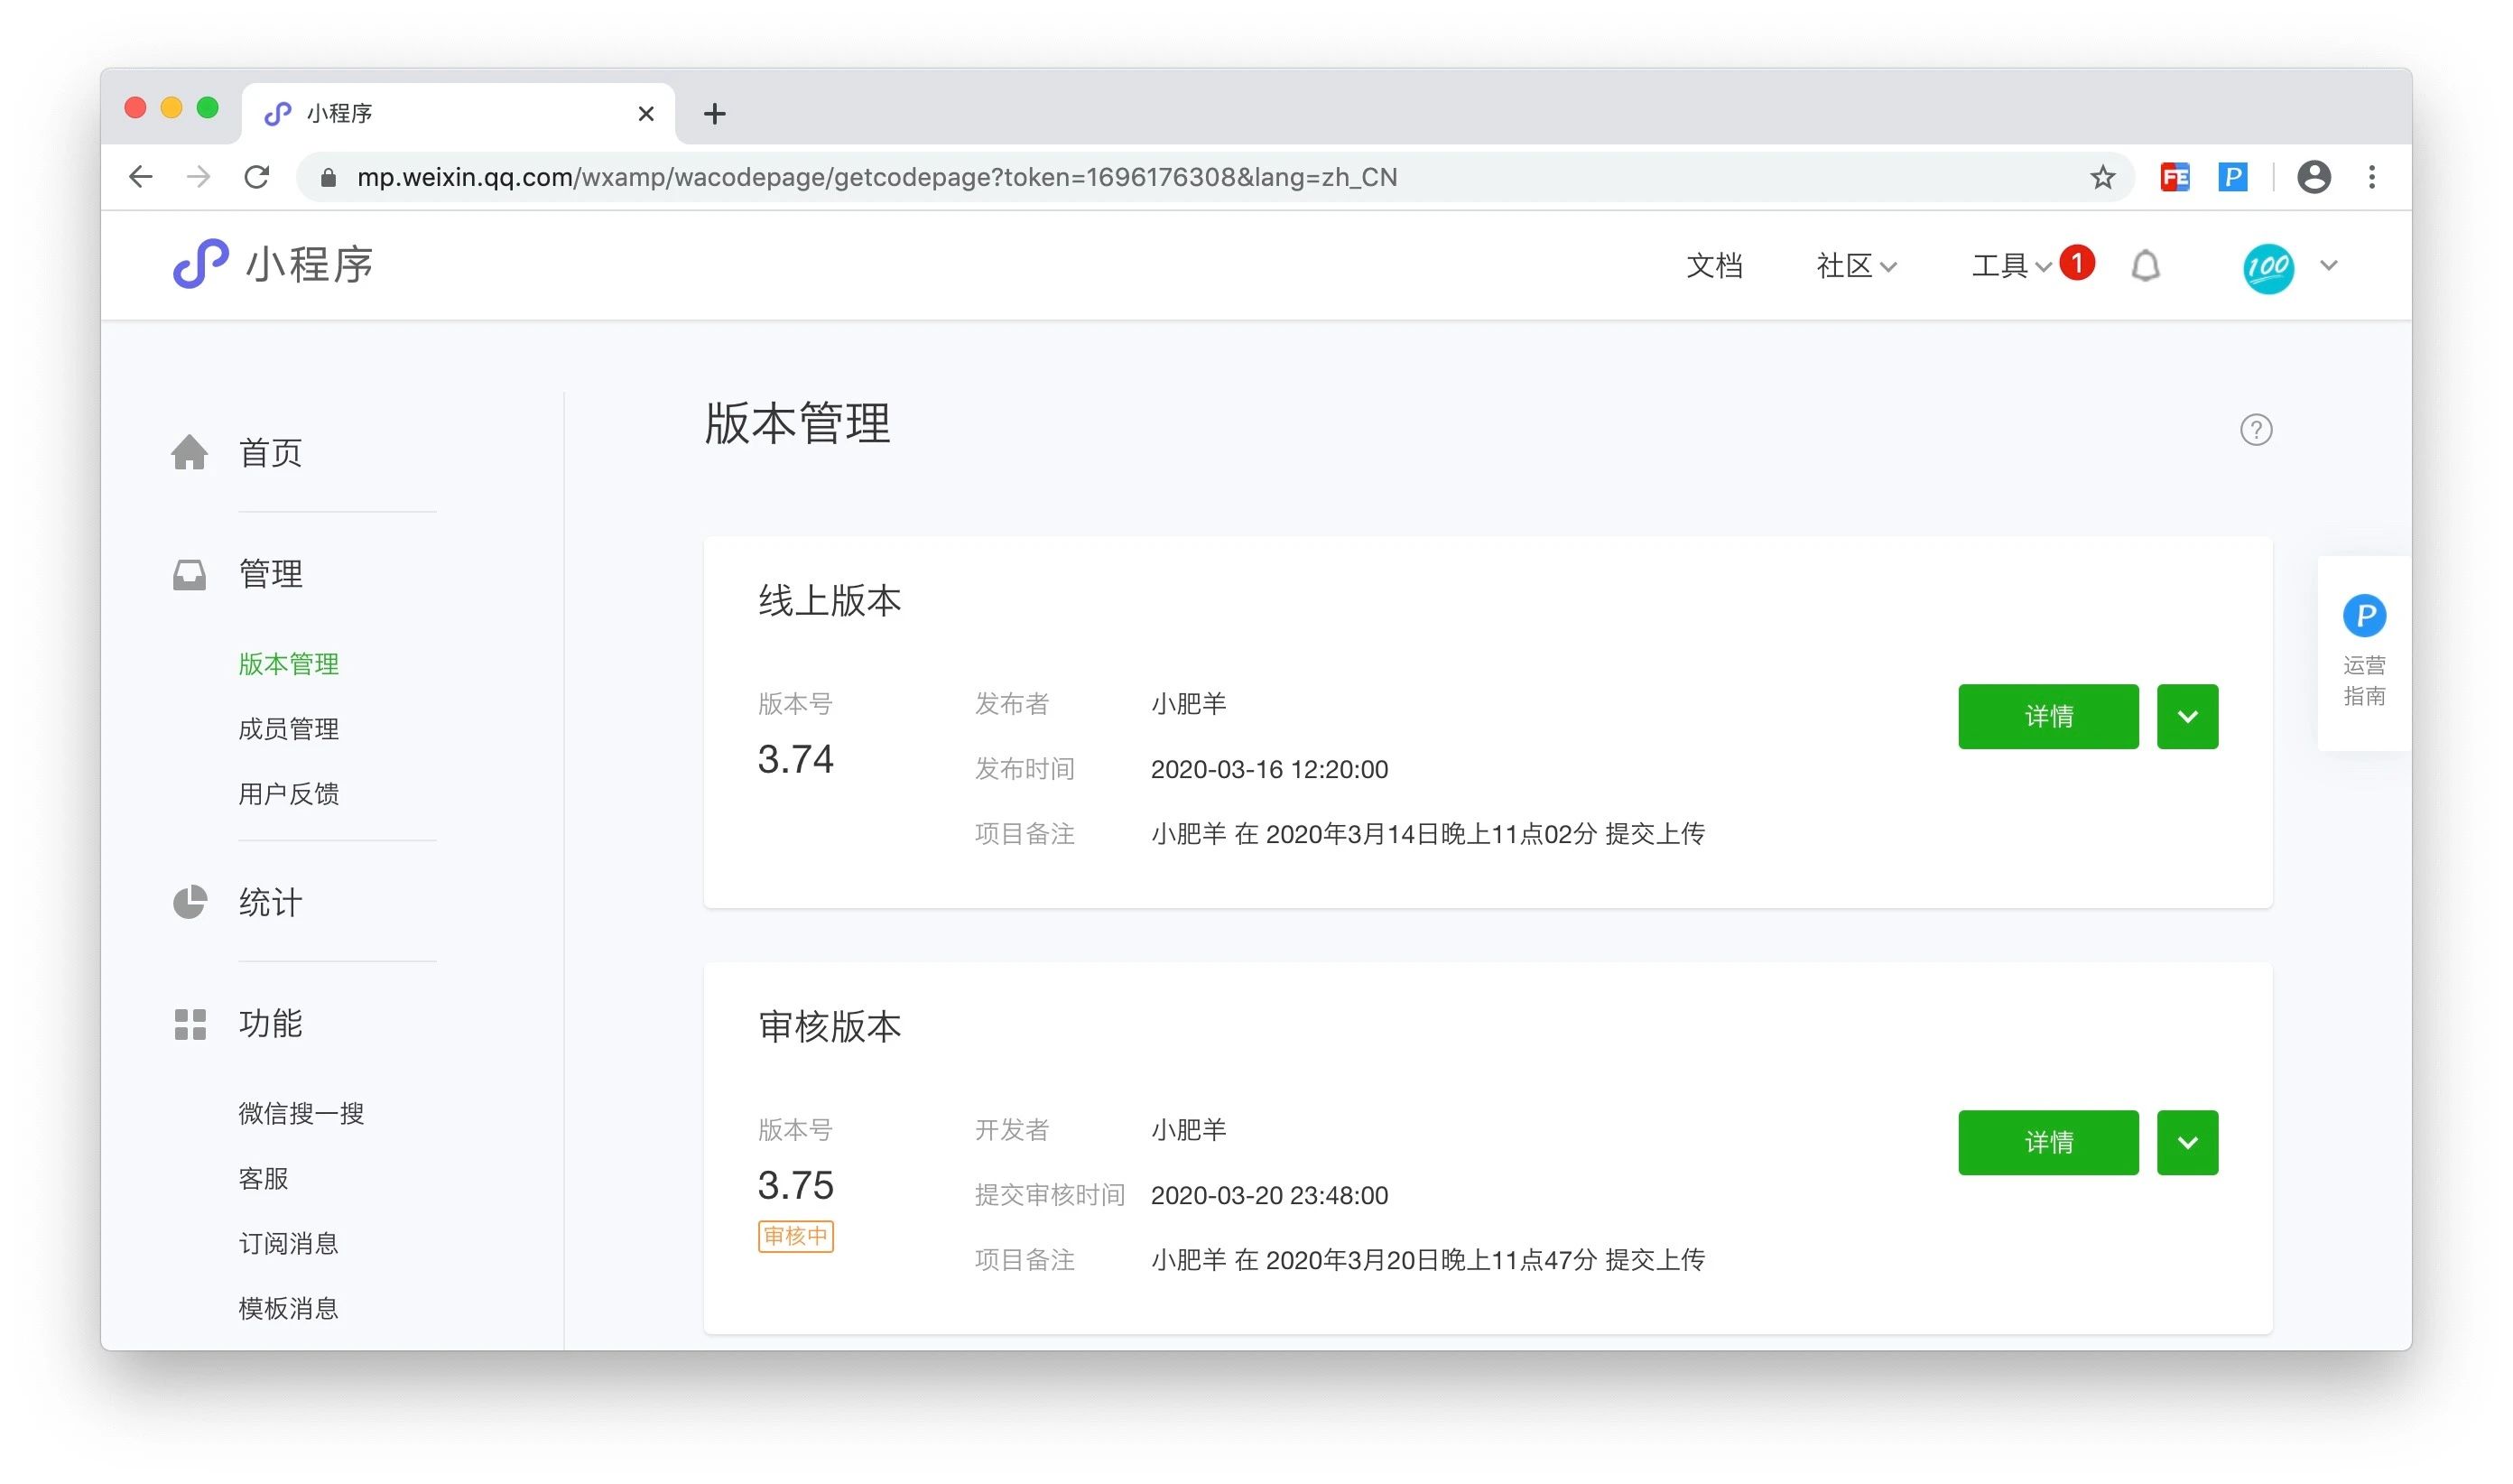2513x1484 pixels.
Task: Expand dropdown next to 审核版本 详情
Action: click(x=2186, y=1142)
